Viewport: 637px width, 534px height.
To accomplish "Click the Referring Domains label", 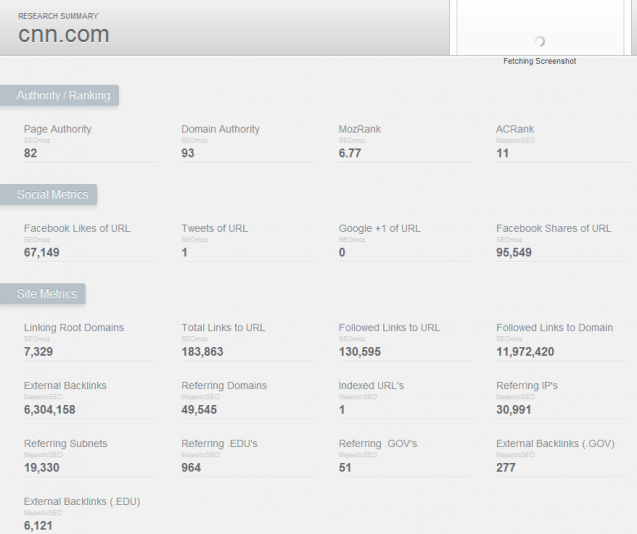I will click(x=224, y=386).
